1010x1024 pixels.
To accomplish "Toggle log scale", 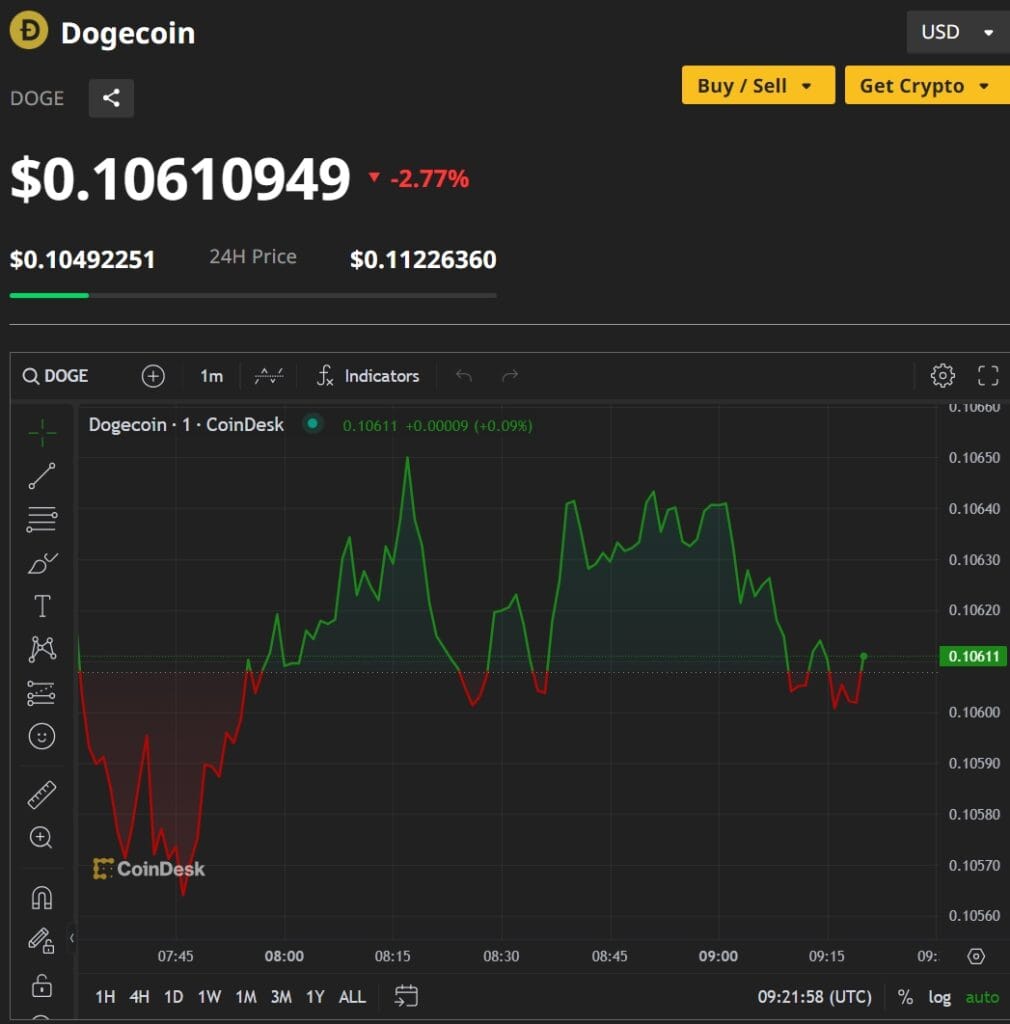I will click(x=939, y=997).
